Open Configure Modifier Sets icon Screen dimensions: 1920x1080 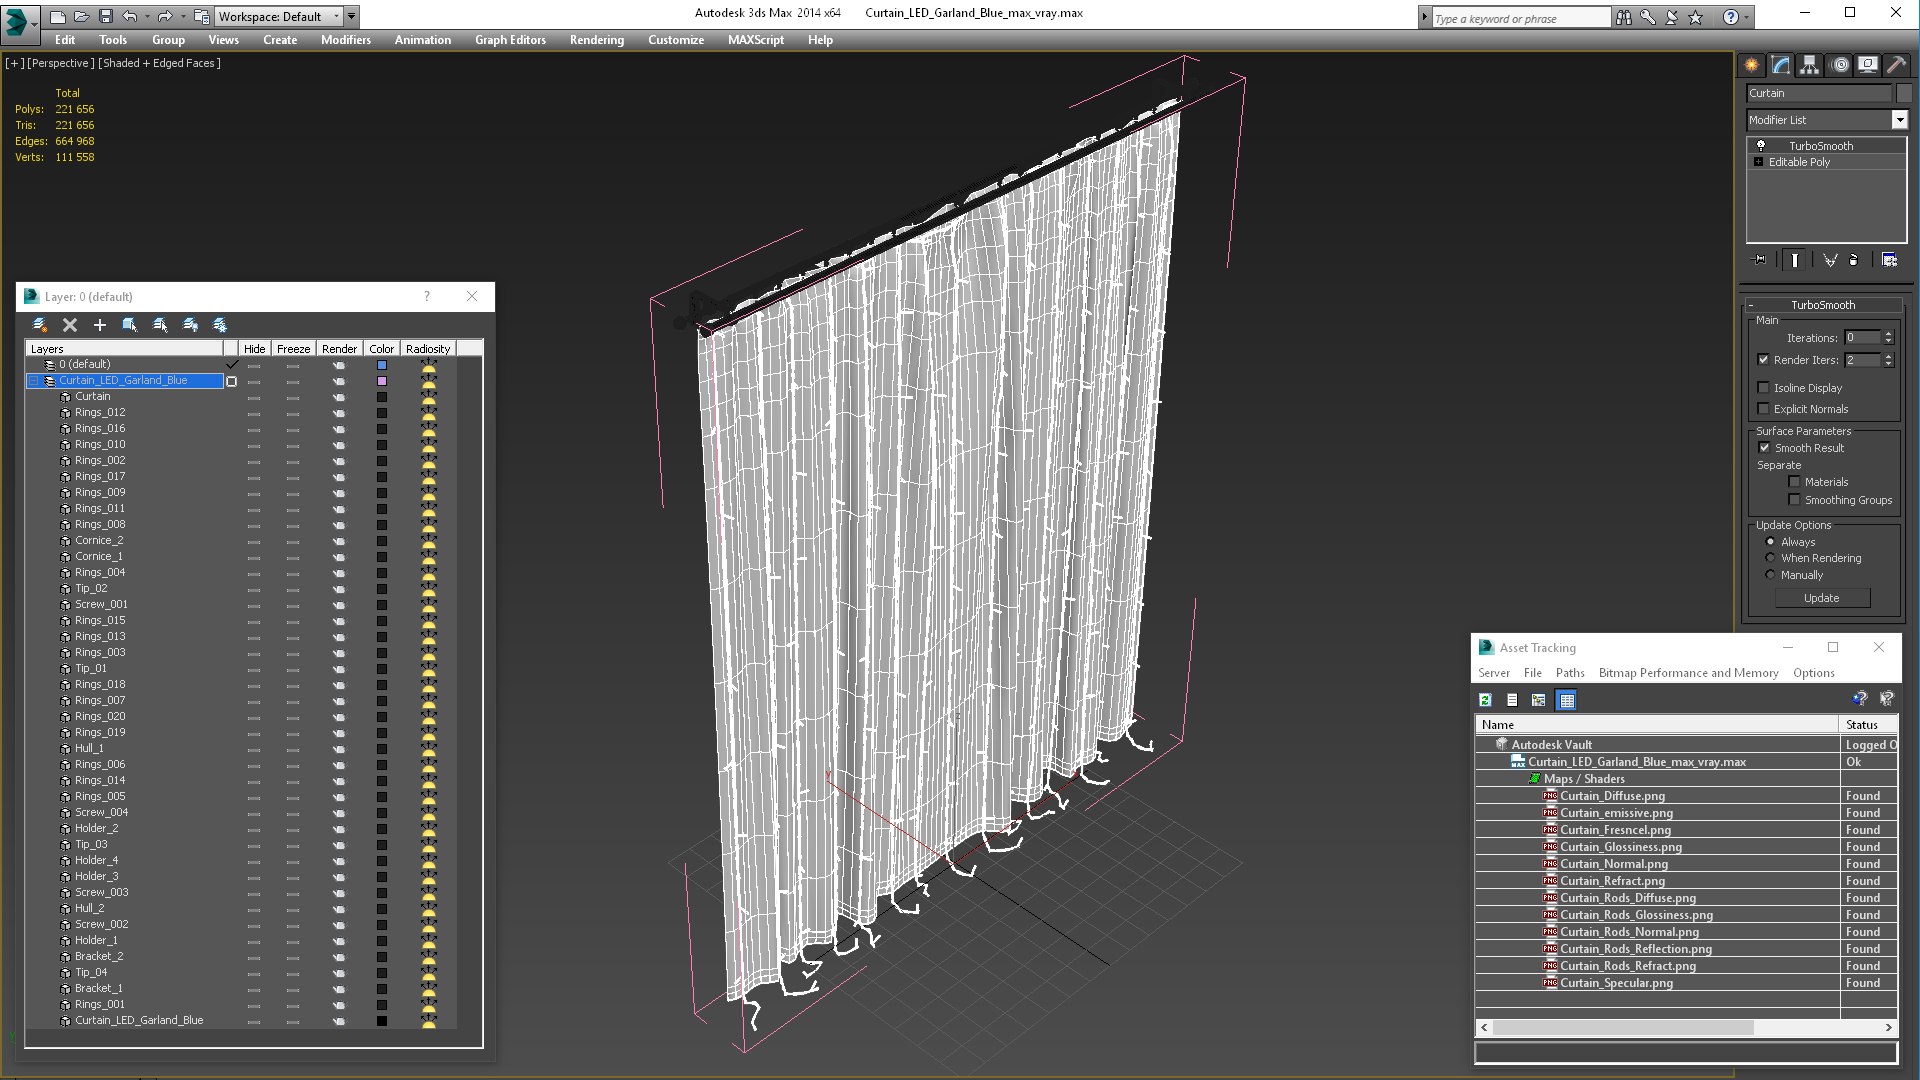click(x=1889, y=260)
